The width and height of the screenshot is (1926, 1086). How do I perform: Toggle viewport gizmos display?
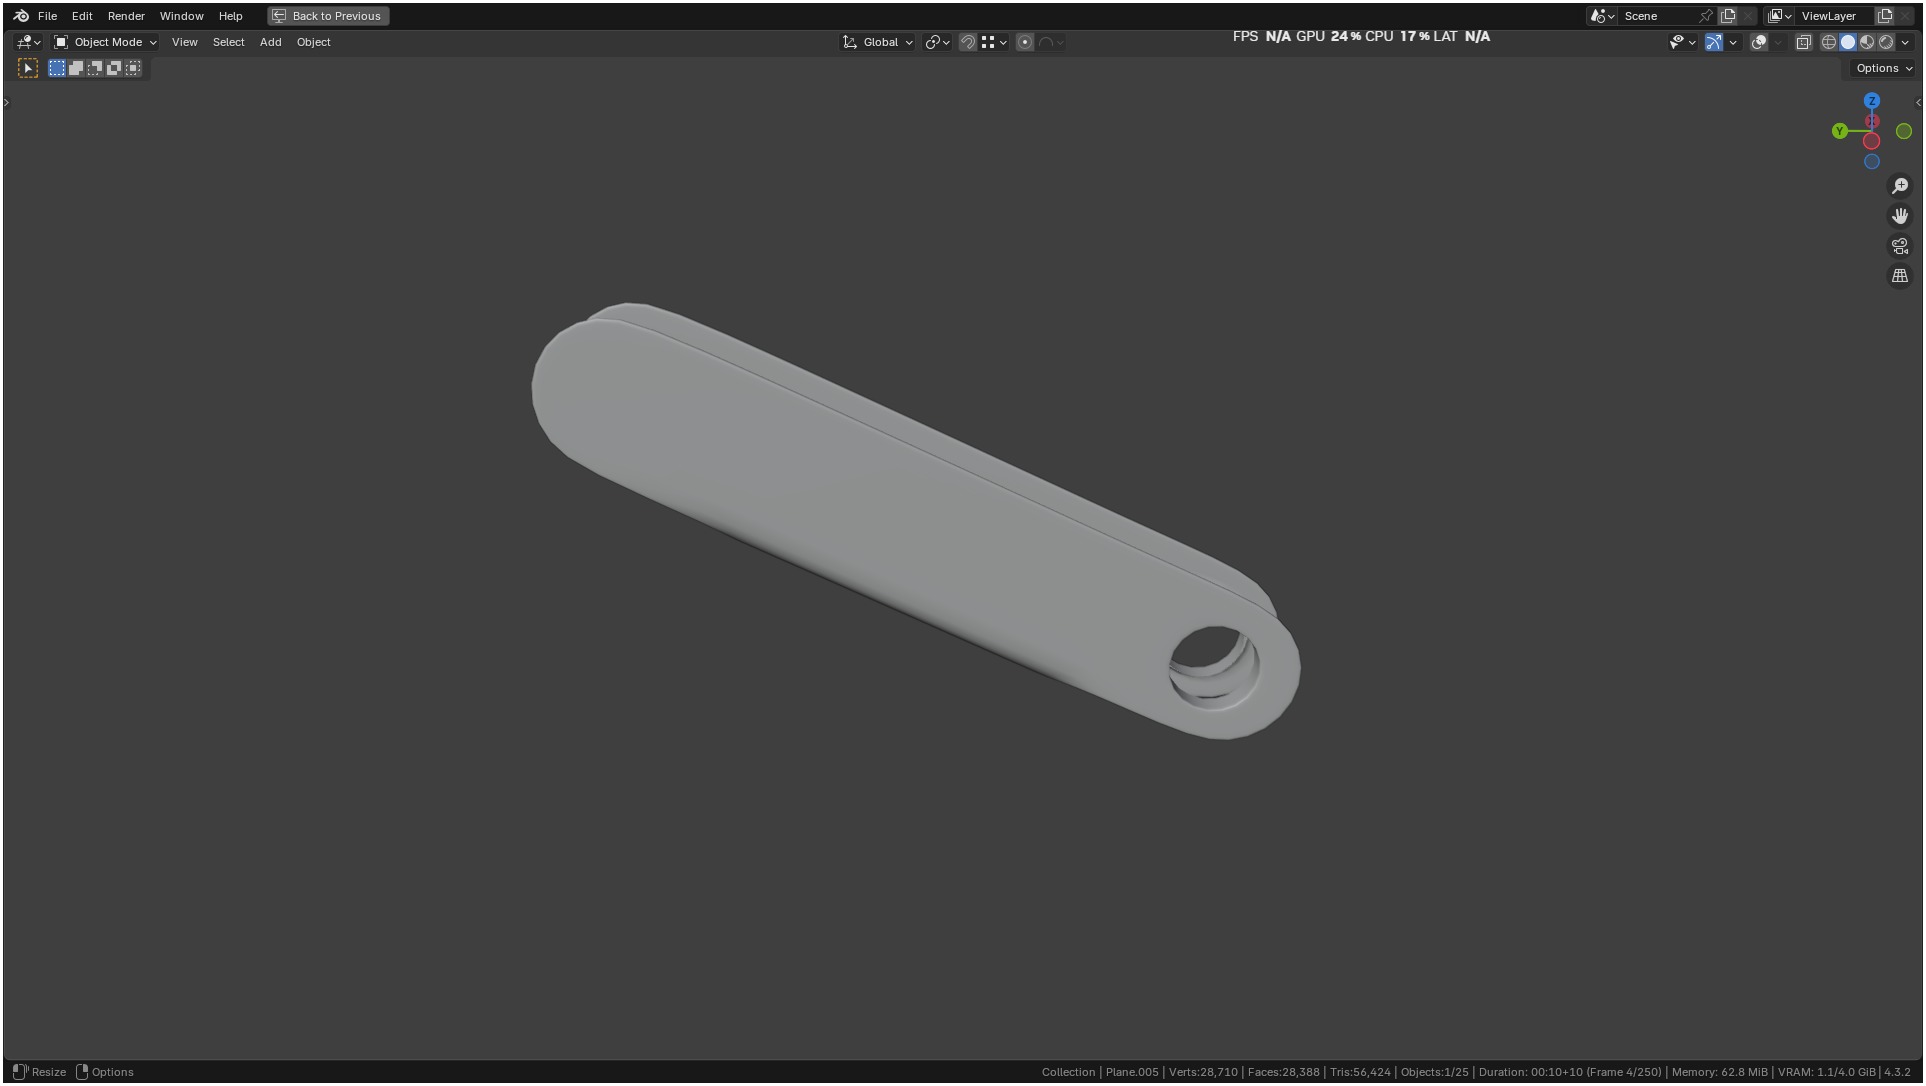[1714, 42]
